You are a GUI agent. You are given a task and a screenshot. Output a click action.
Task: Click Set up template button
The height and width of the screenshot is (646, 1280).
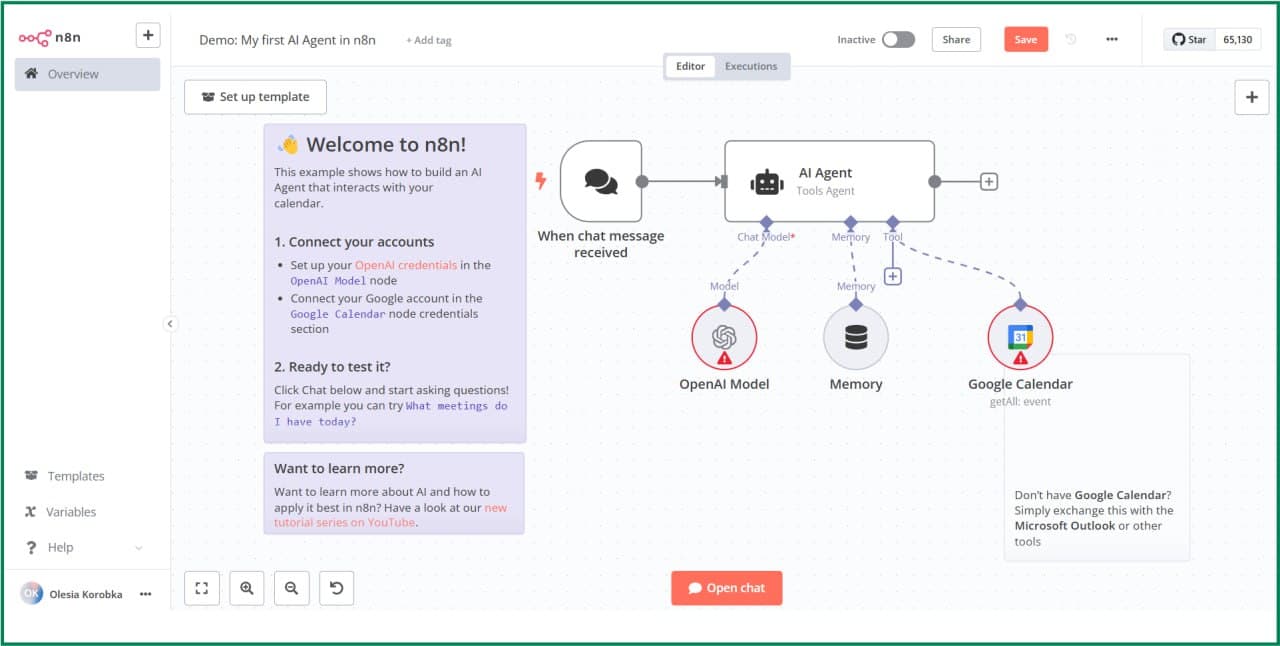pos(255,97)
